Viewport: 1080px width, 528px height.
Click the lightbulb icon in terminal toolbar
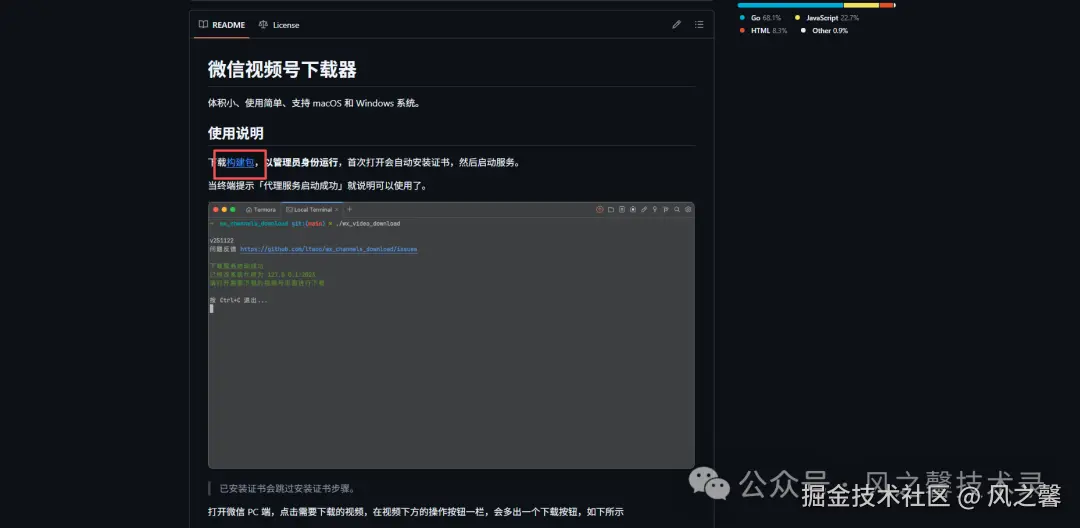[655, 209]
